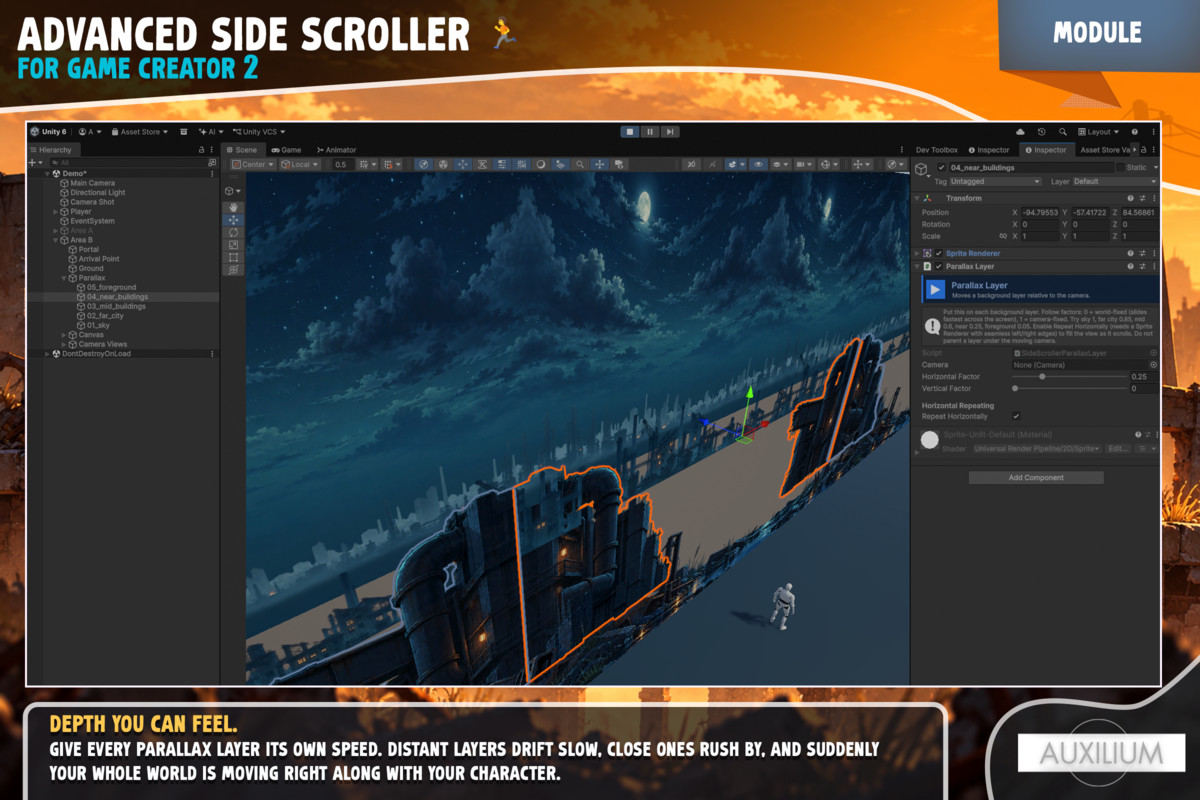This screenshot has height=800, width=1200.
Task: Uncheck Repeat Horizontally
Action: pos(1016,416)
